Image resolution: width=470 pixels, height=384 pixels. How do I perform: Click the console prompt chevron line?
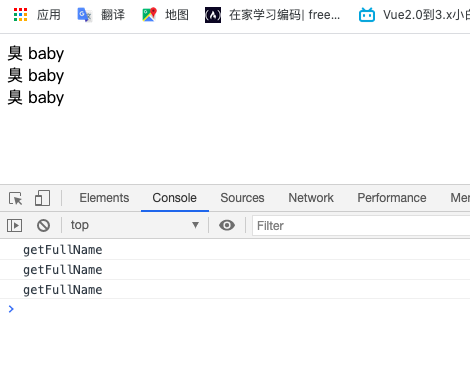(235, 309)
